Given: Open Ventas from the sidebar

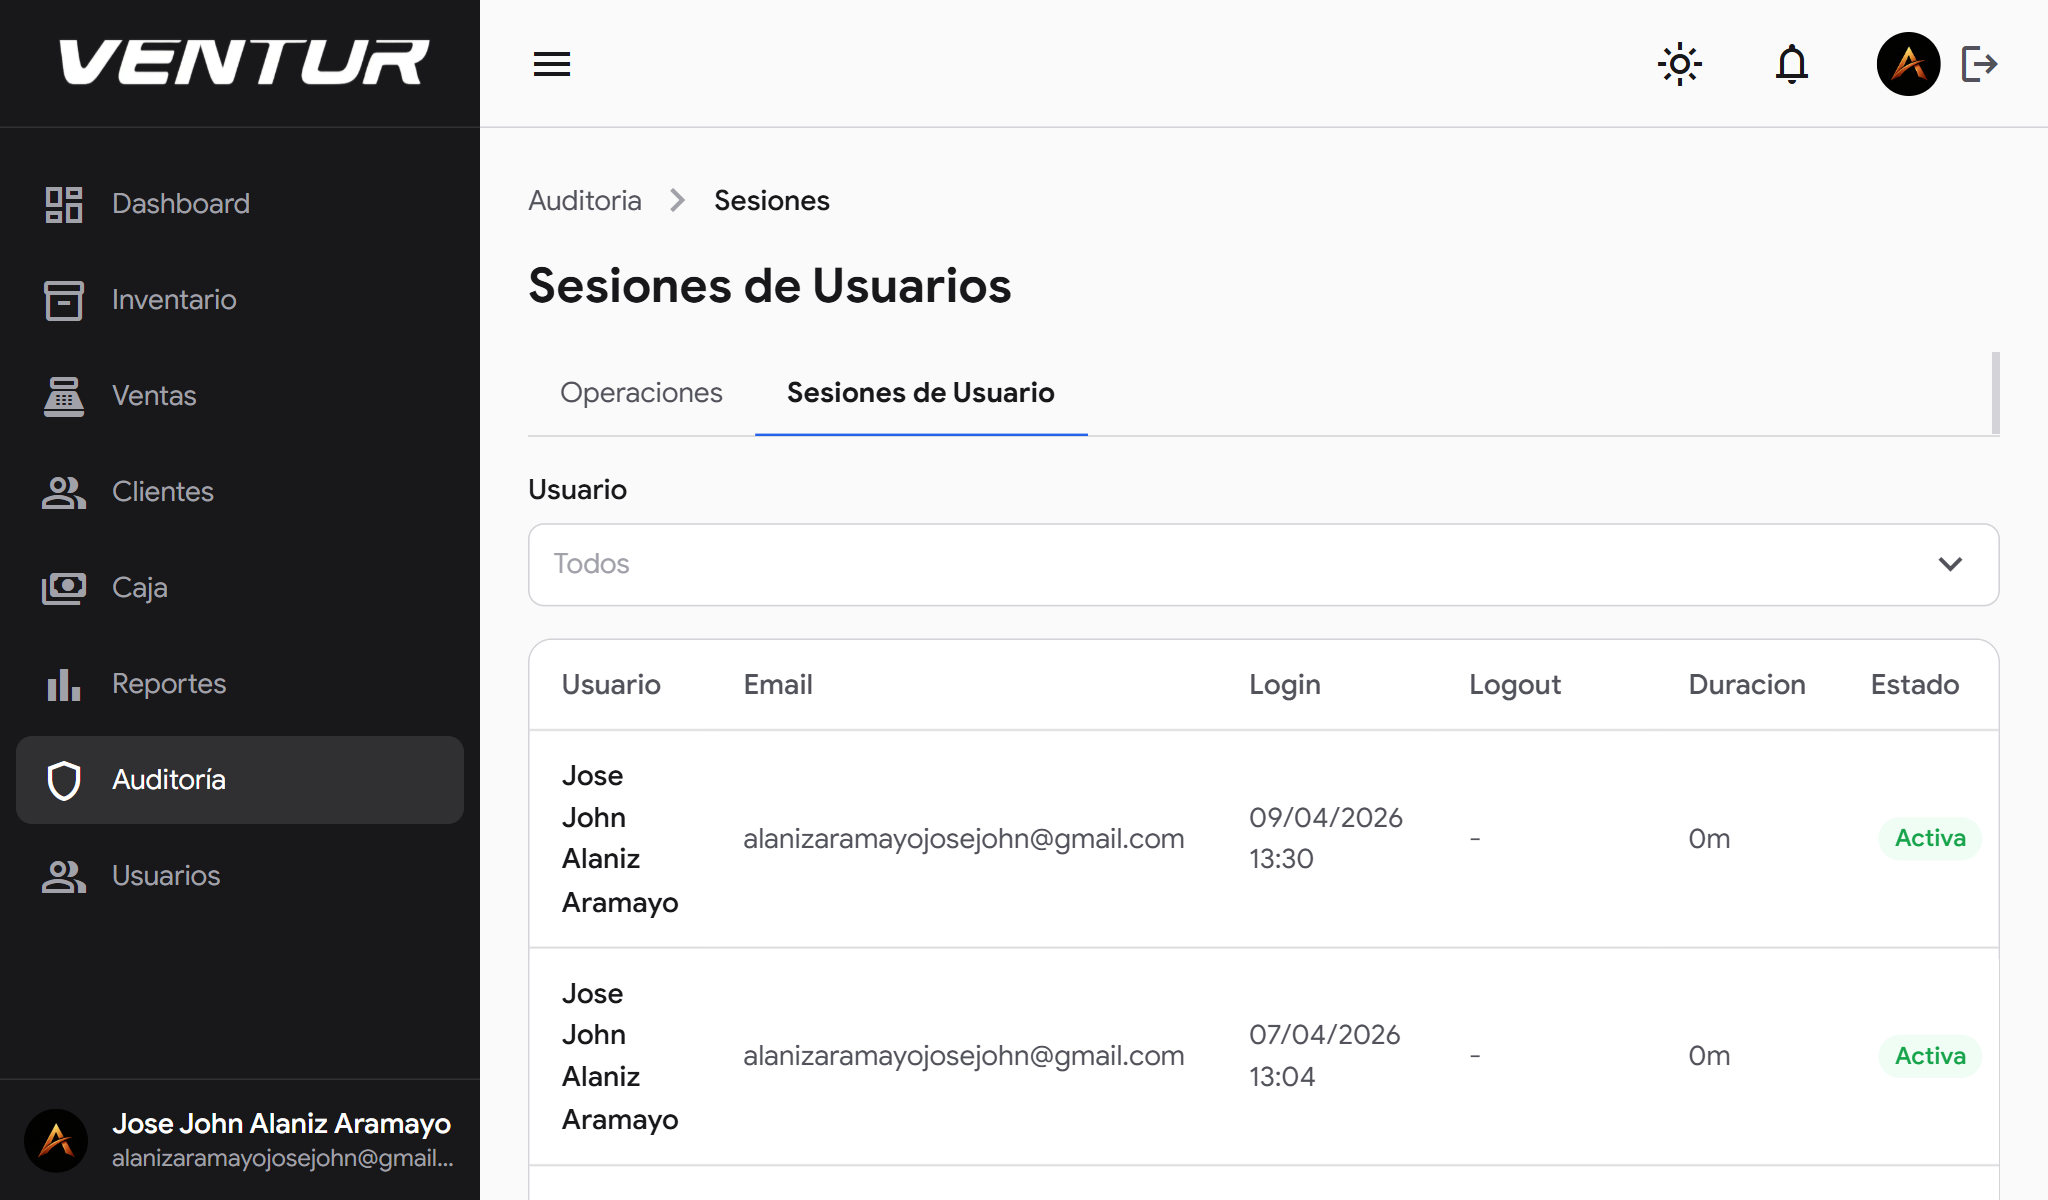Looking at the screenshot, I should coord(153,395).
